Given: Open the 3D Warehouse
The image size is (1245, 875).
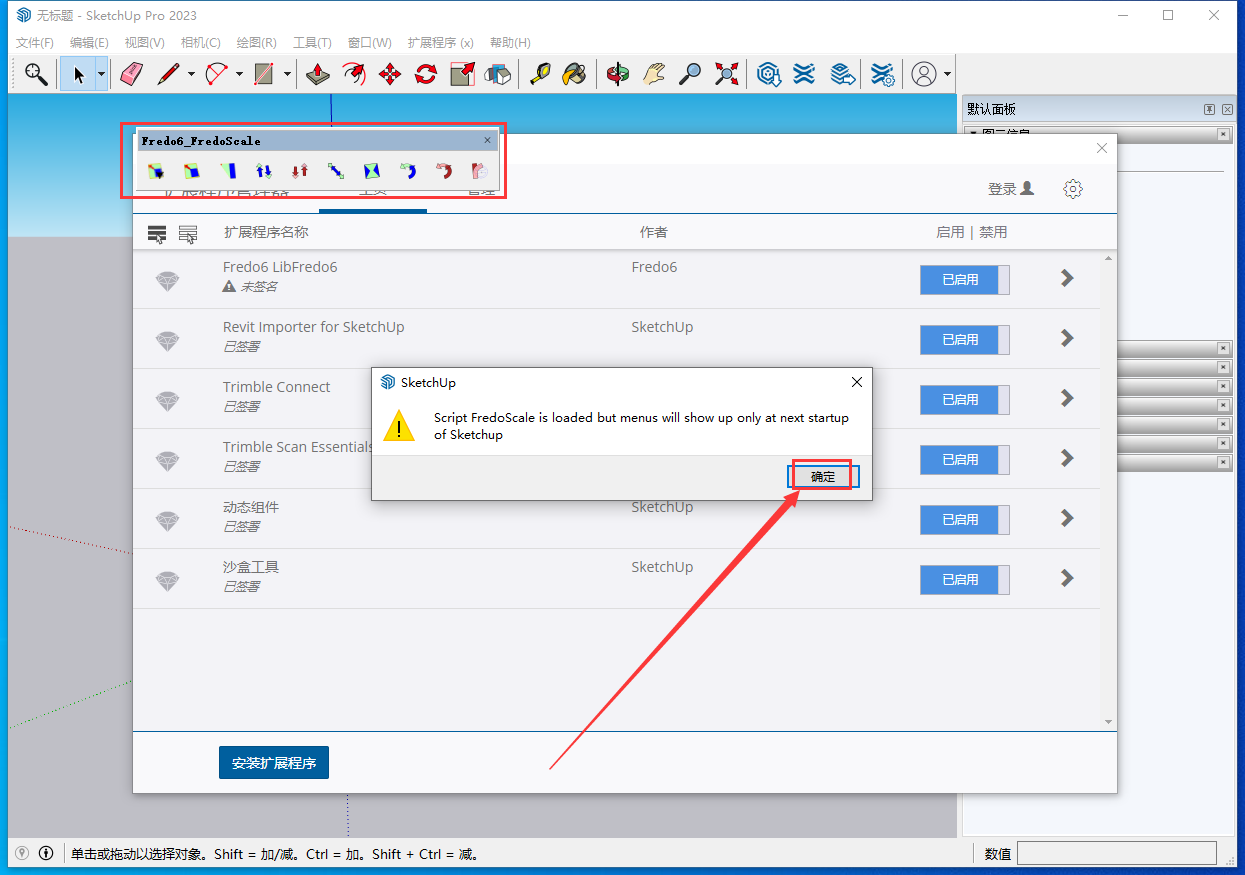Looking at the screenshot, I should point(768,74).
